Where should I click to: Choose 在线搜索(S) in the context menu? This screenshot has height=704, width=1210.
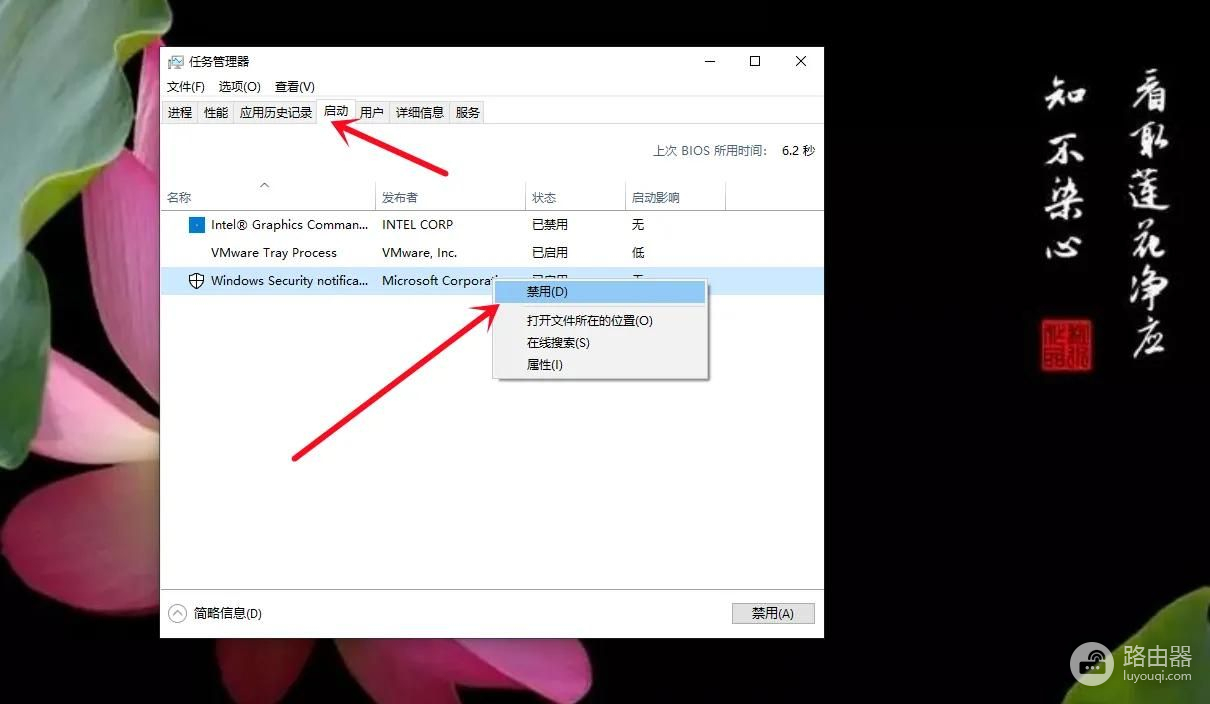point(600,343)
